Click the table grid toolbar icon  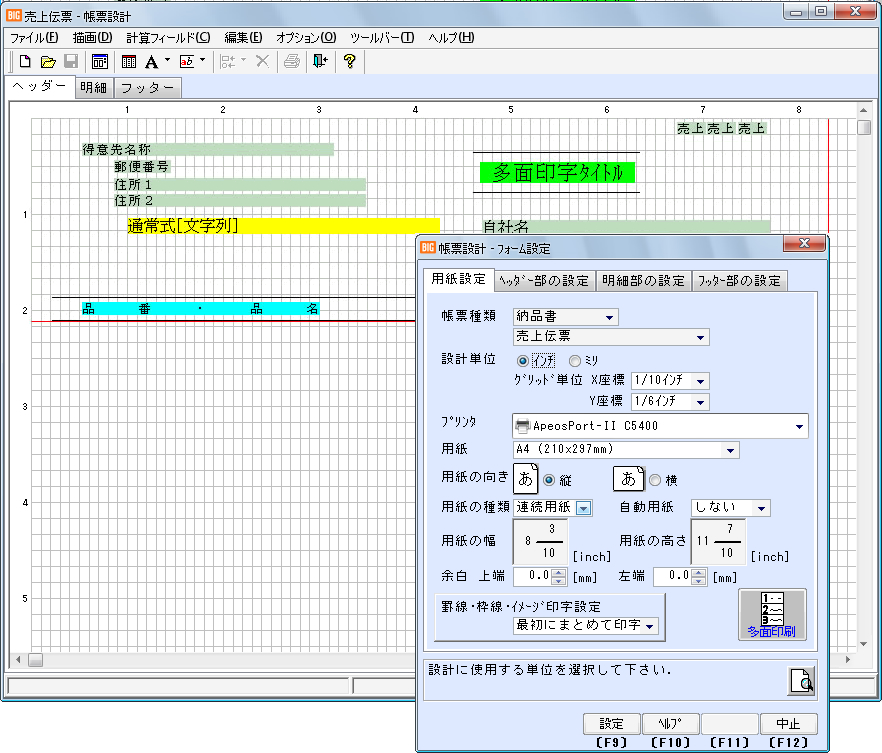click(x=129, y=62)
